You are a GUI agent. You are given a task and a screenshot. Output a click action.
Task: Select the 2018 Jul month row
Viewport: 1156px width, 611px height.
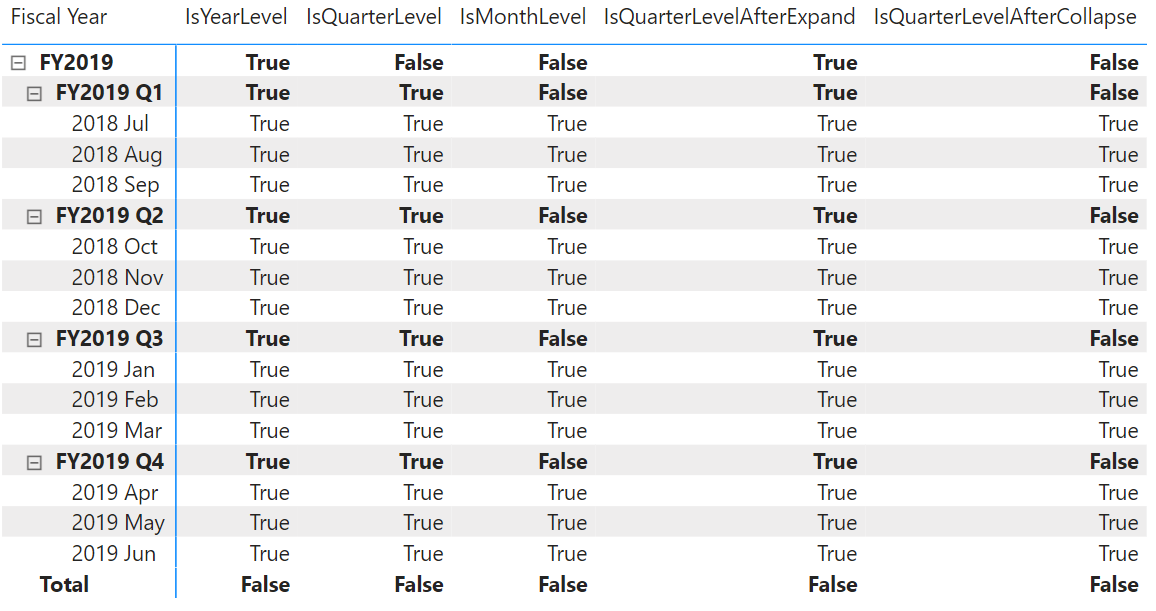point(110,124)
